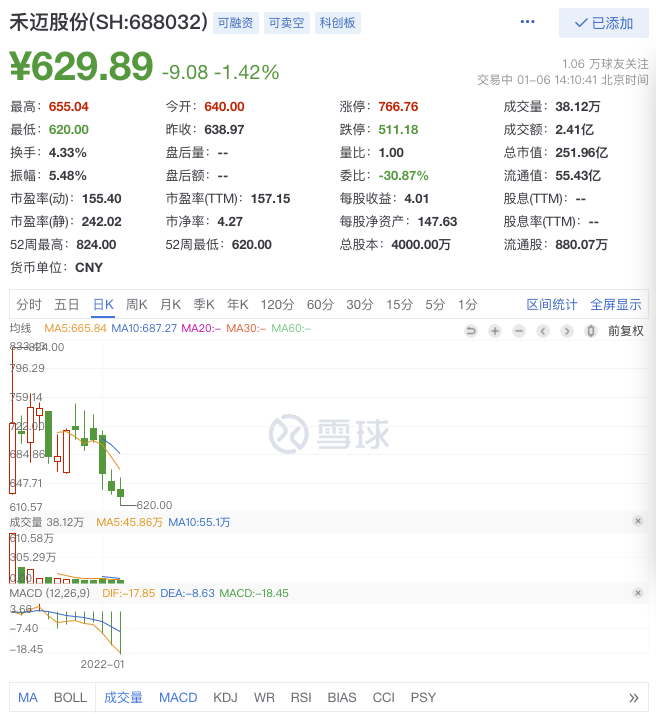Click the MACD (12,26,9) parameters label

(x=50, y=593)
